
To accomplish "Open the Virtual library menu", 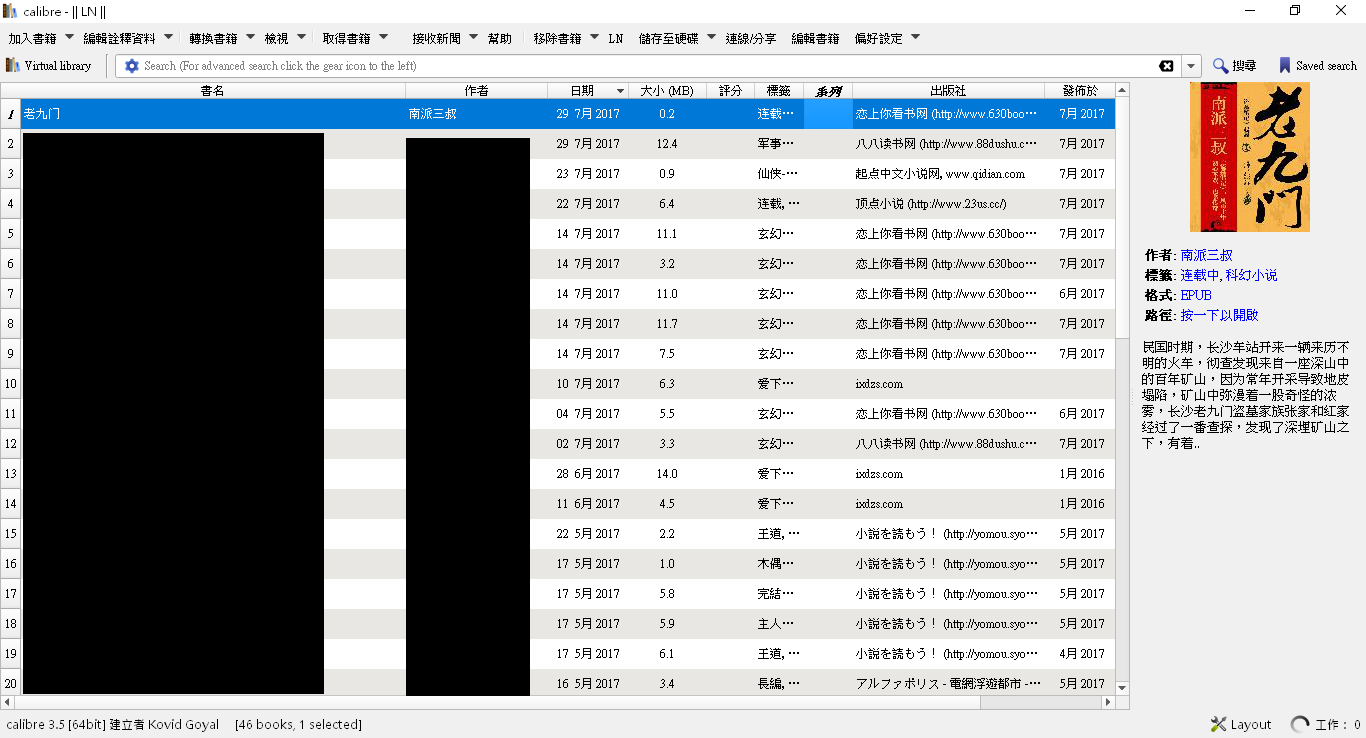I will pyautogui.click(x=49, y=66).
